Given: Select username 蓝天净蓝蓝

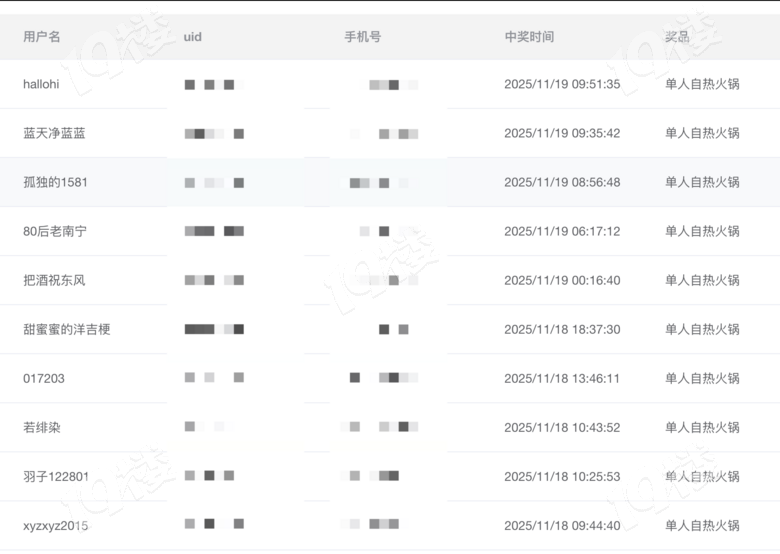Looking at the screenshot, I should click(54, 134).
